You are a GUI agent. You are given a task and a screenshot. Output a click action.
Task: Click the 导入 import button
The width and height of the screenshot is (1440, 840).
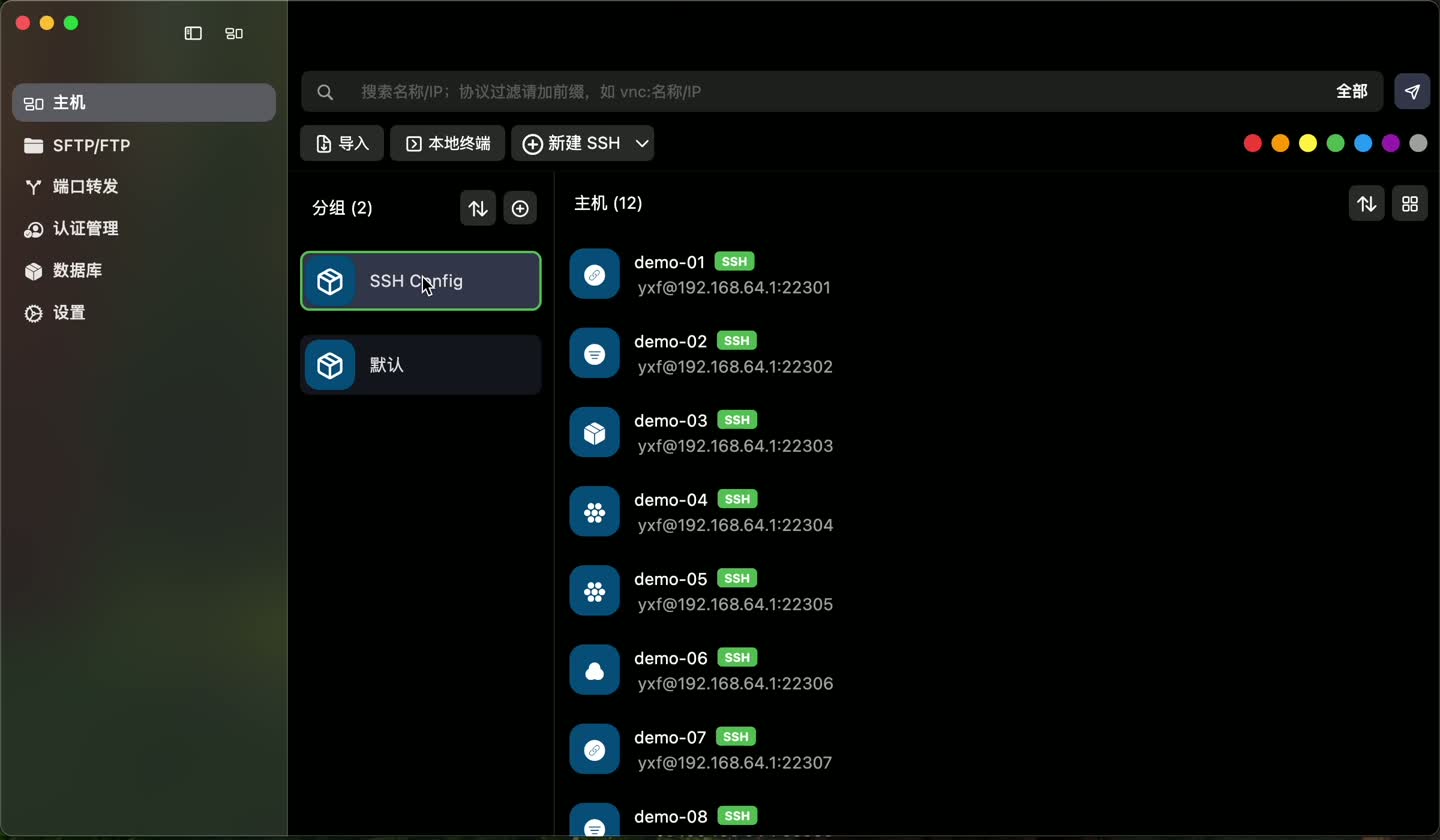click(x=342, y=143)
